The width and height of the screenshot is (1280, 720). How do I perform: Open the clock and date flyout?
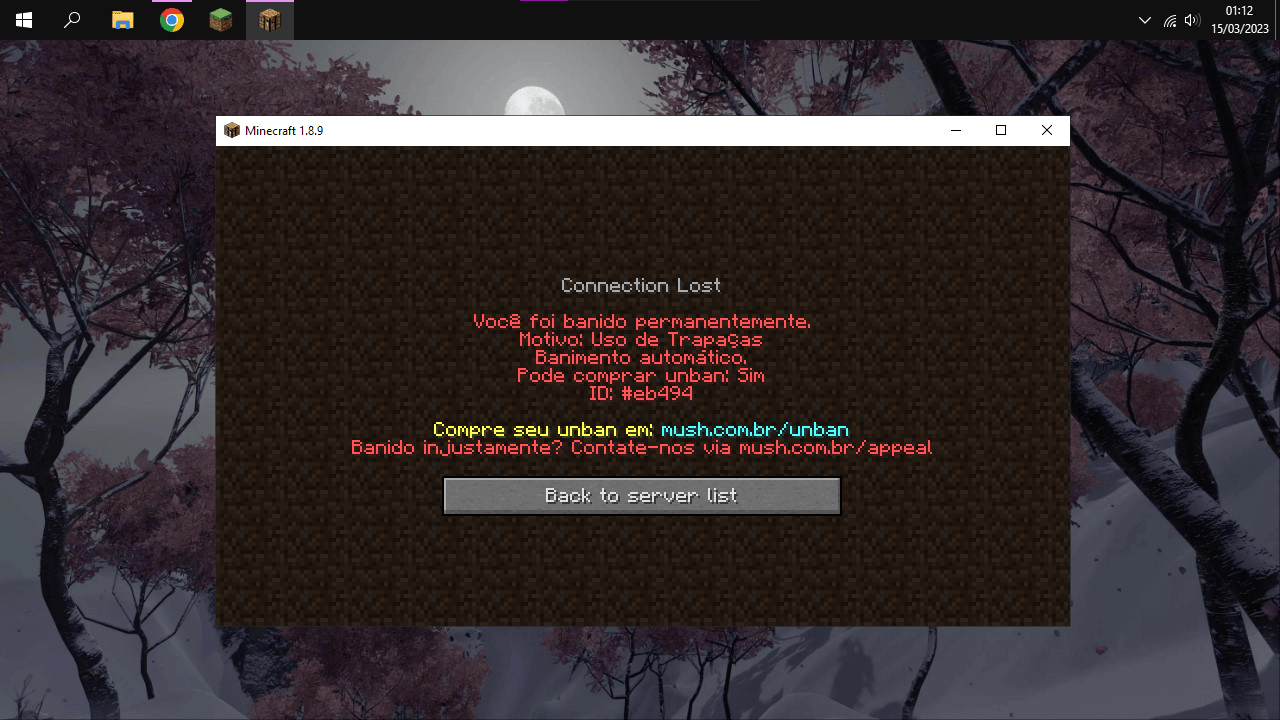tap(1239, 20)
